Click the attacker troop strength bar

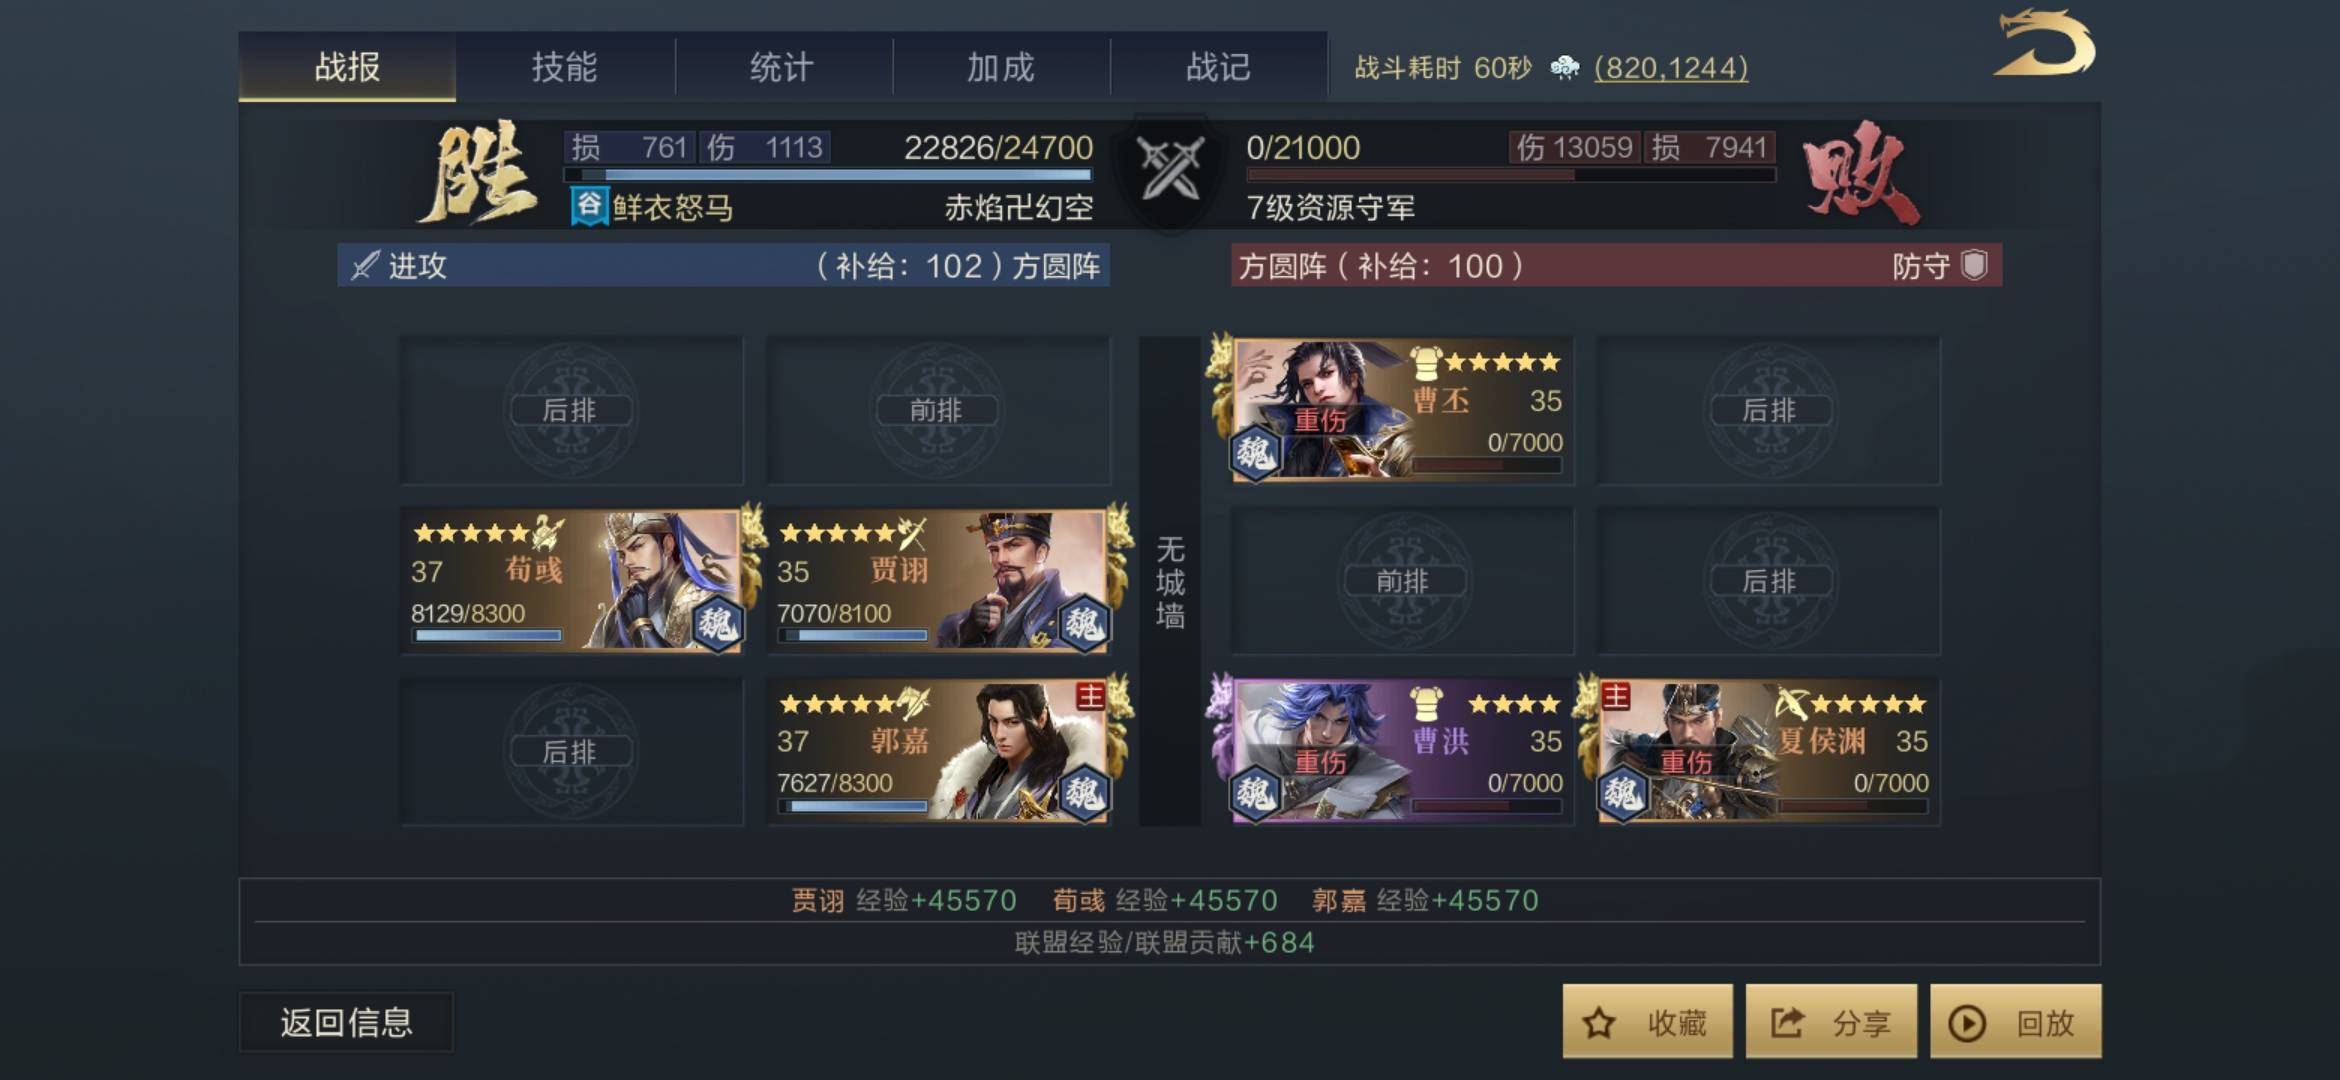click(x=829, y=175)
